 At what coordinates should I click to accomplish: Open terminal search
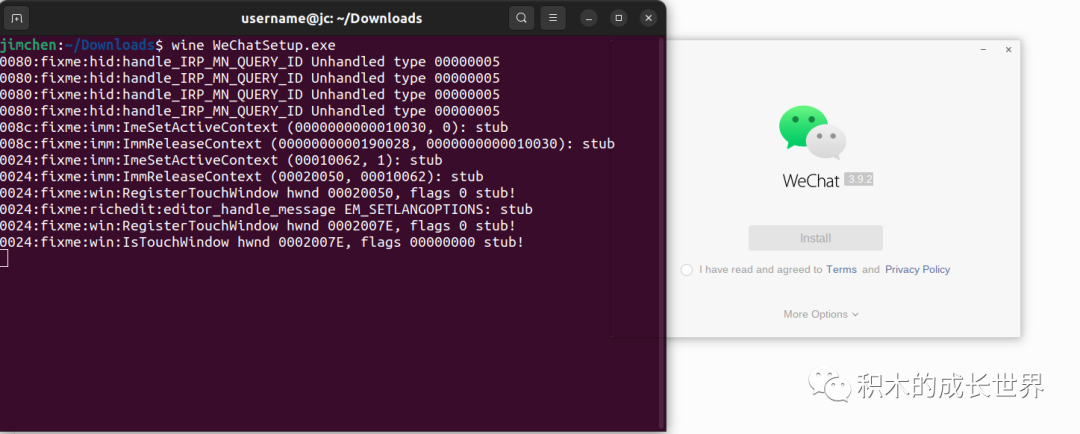521,18
